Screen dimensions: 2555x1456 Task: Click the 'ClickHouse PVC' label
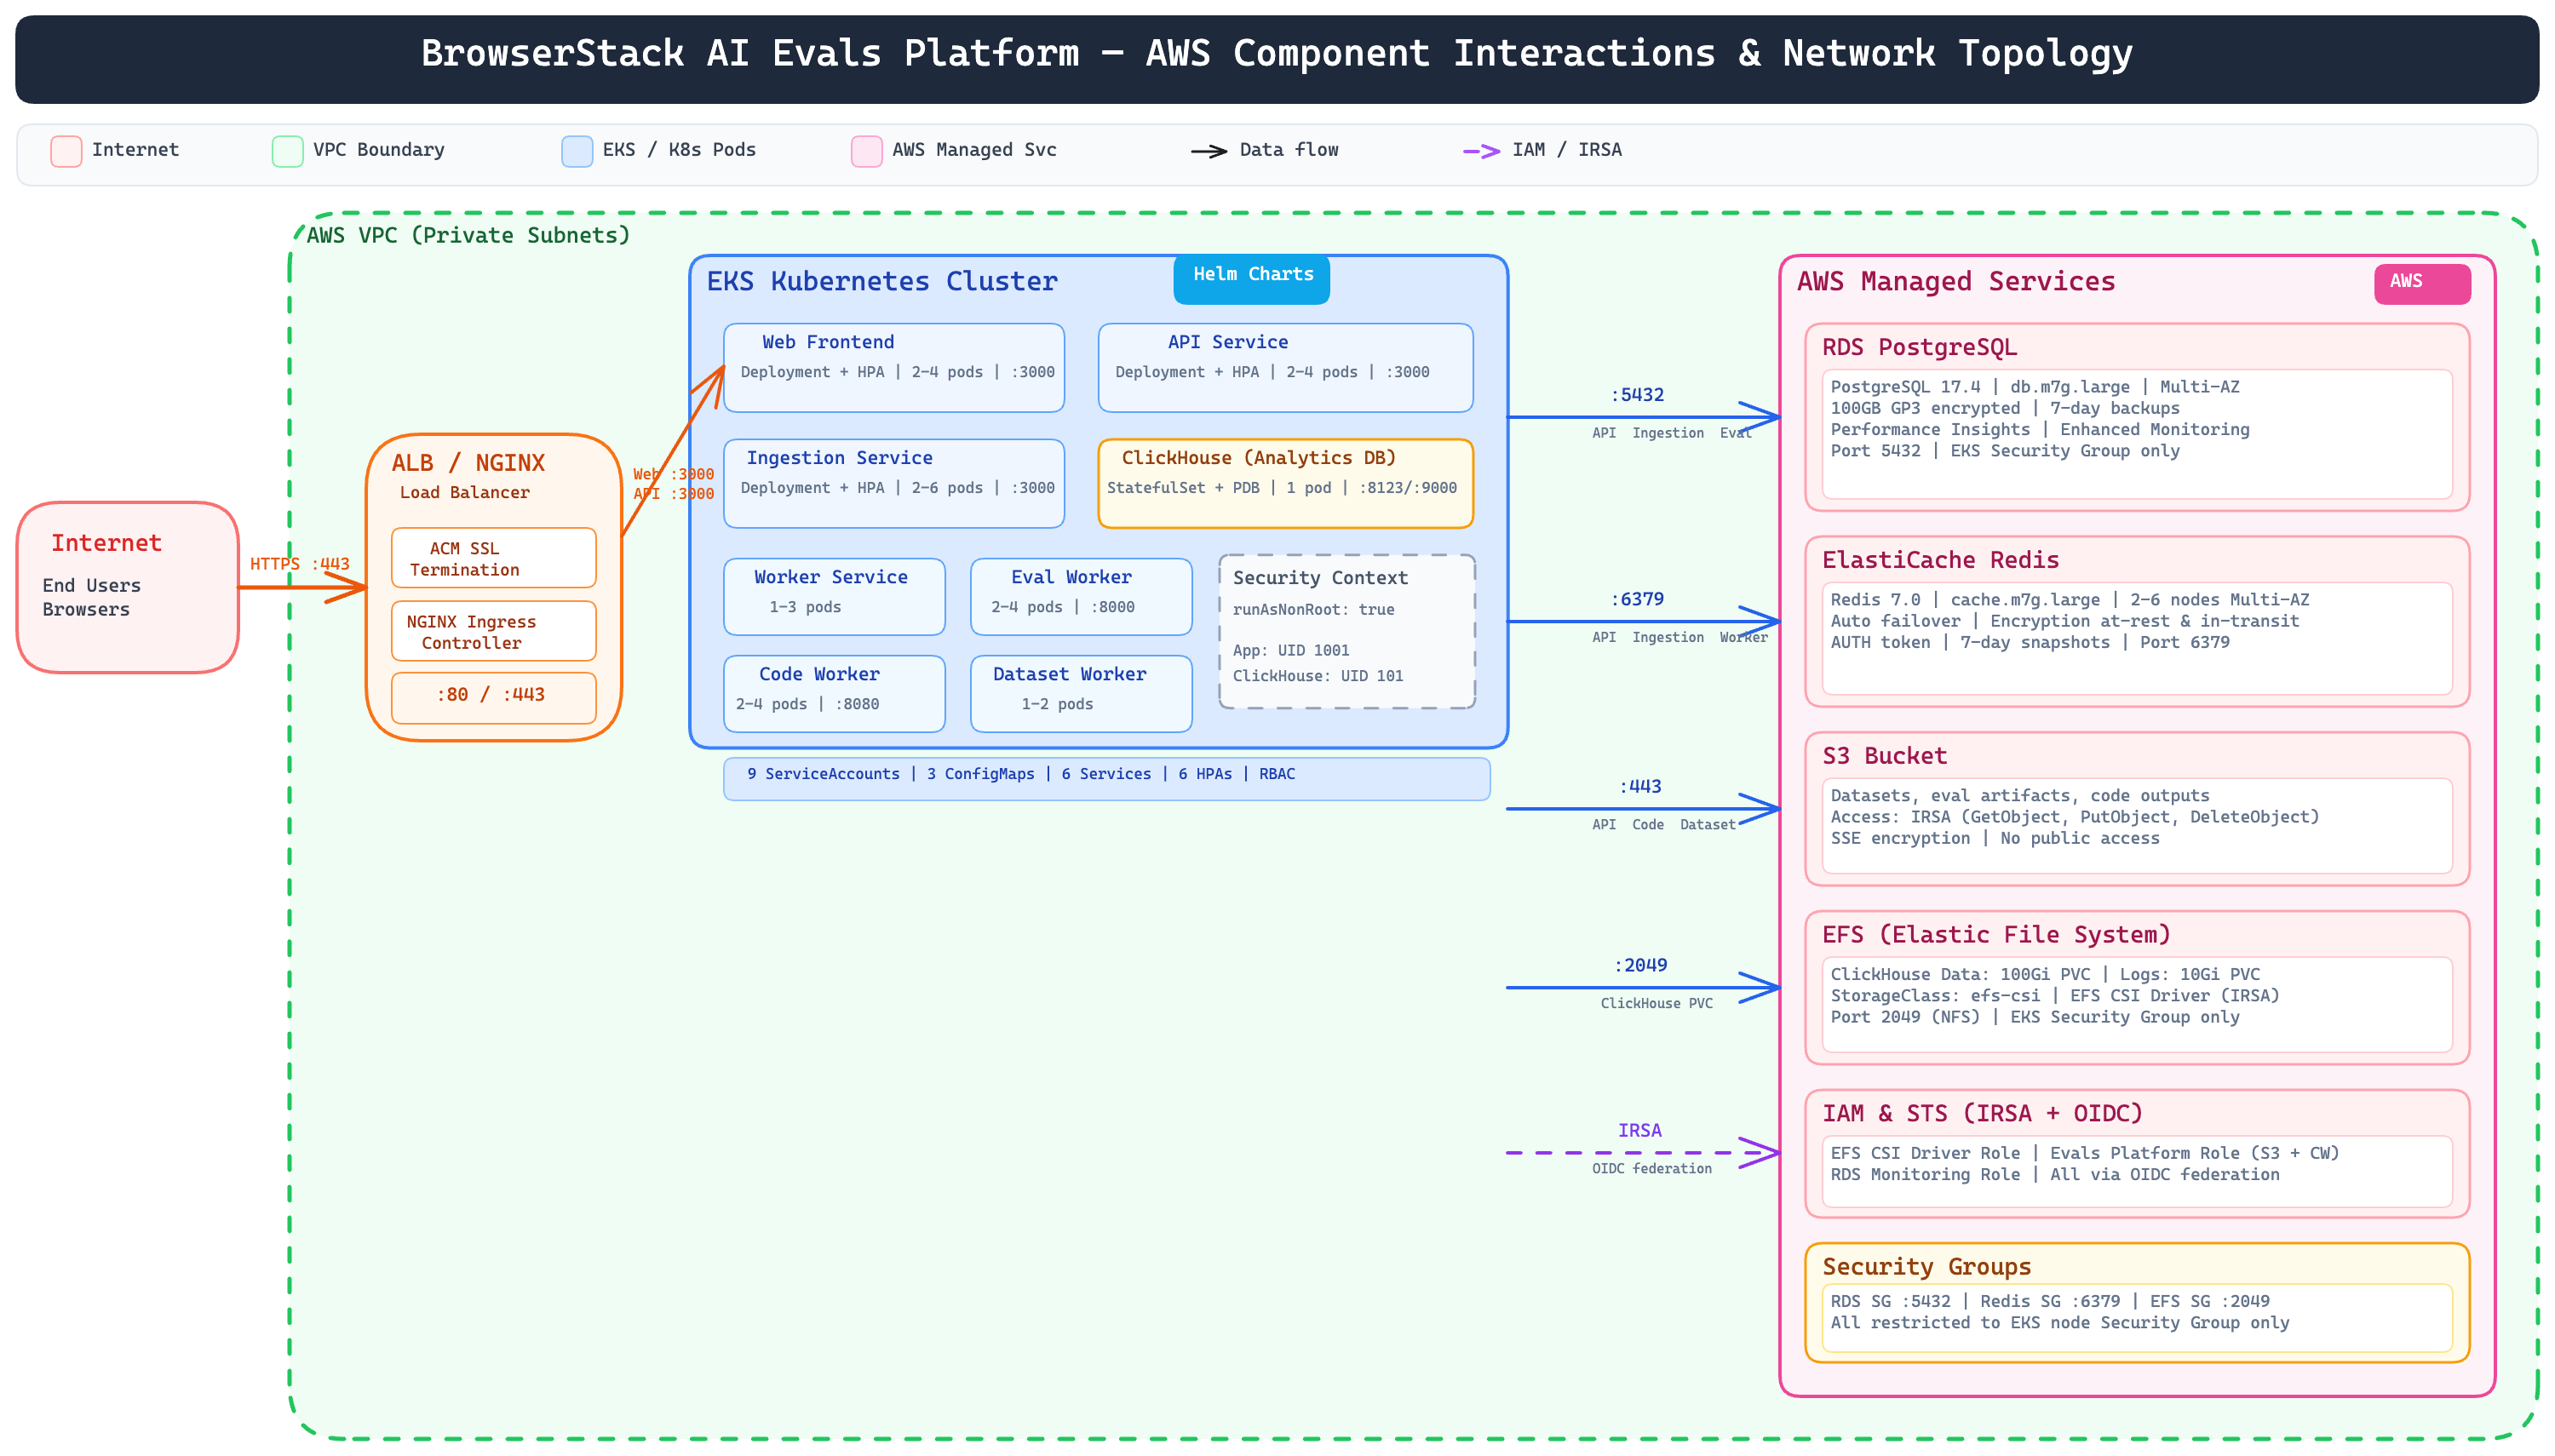point(1656,1003)
